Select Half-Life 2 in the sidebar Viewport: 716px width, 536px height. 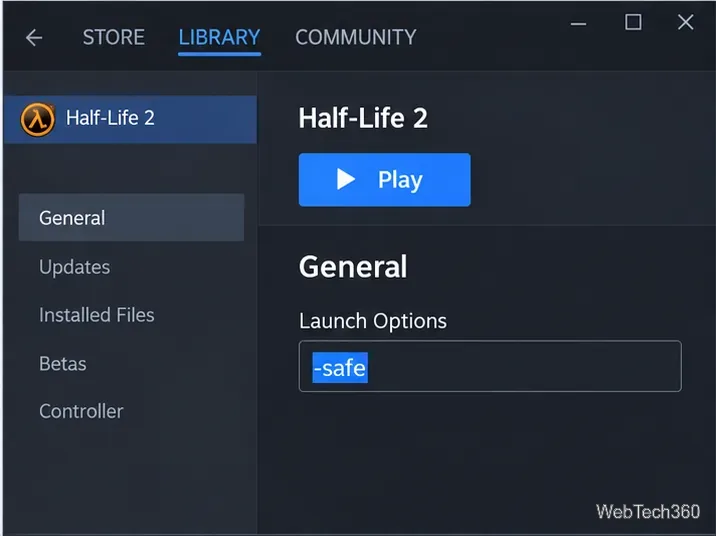coord(130,119)
